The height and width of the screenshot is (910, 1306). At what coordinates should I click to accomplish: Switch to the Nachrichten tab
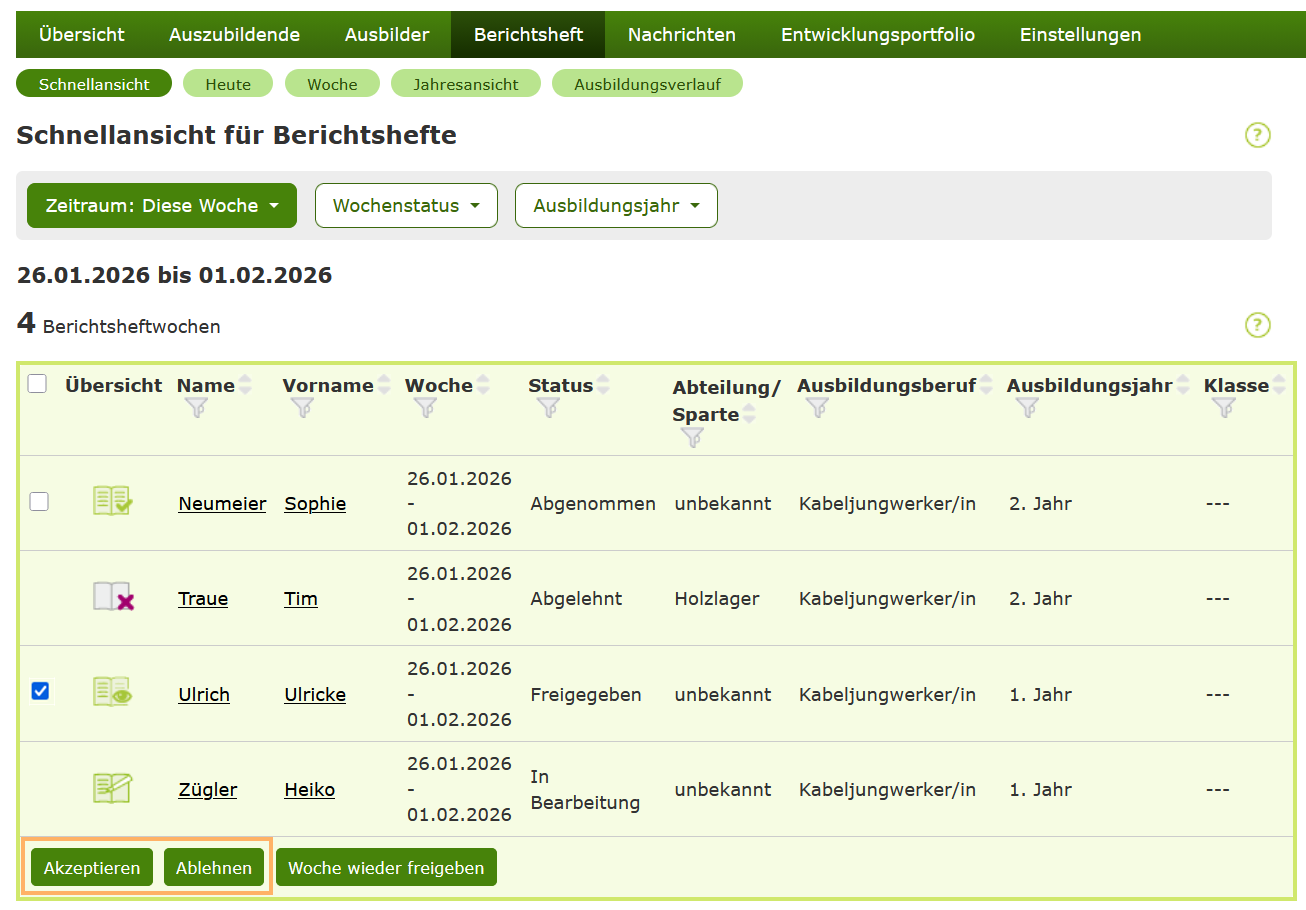[681, 34]
